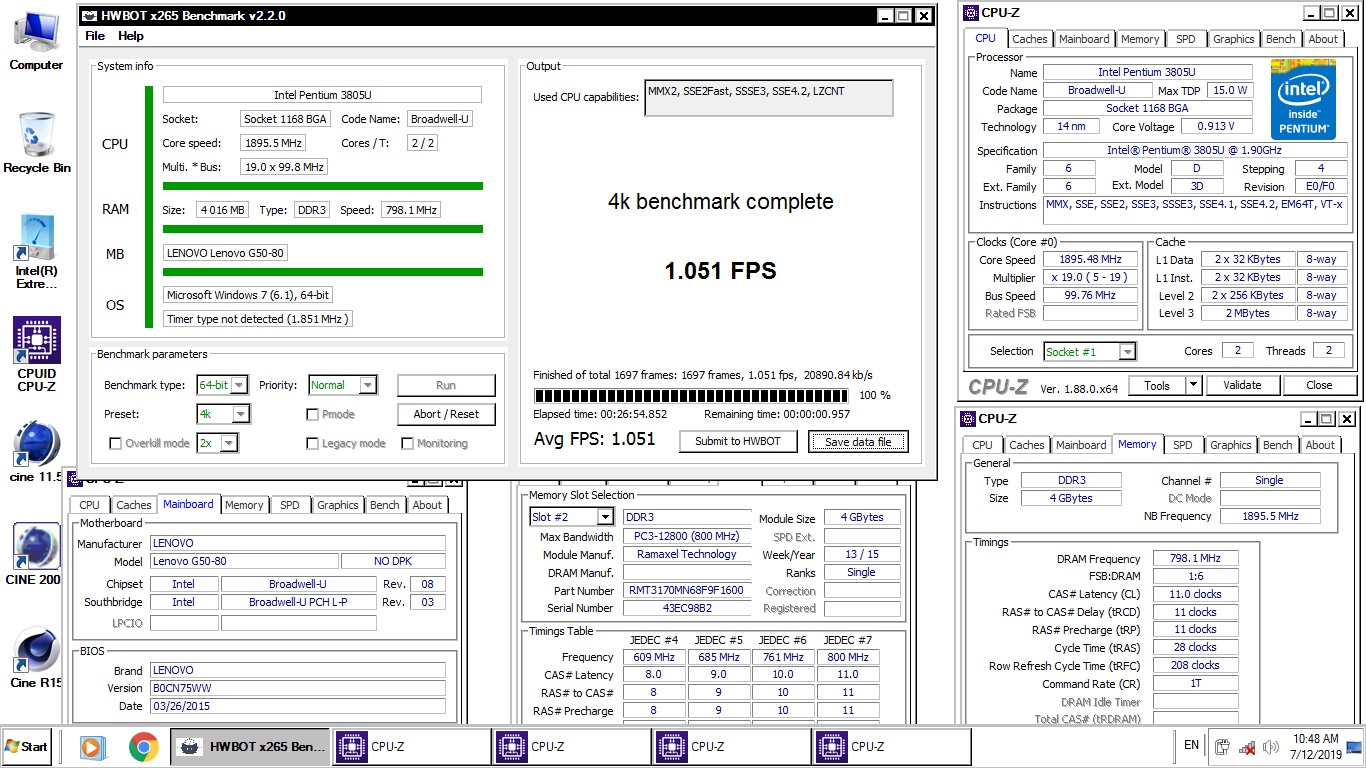The width and height of the screenshot is (1366, 768).
Task: Open the File menu in HWBOT
Action: 95,36
